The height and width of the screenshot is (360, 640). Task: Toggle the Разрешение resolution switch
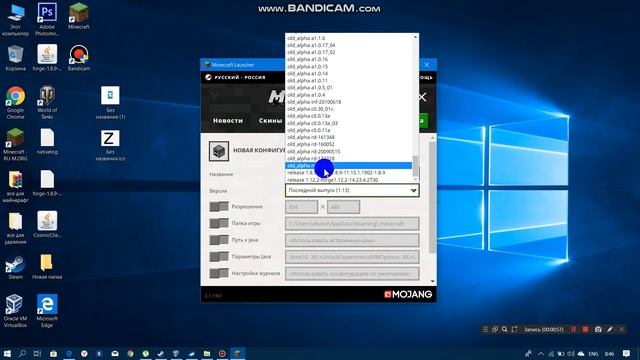pyautogui.click(x=219, y=207)
